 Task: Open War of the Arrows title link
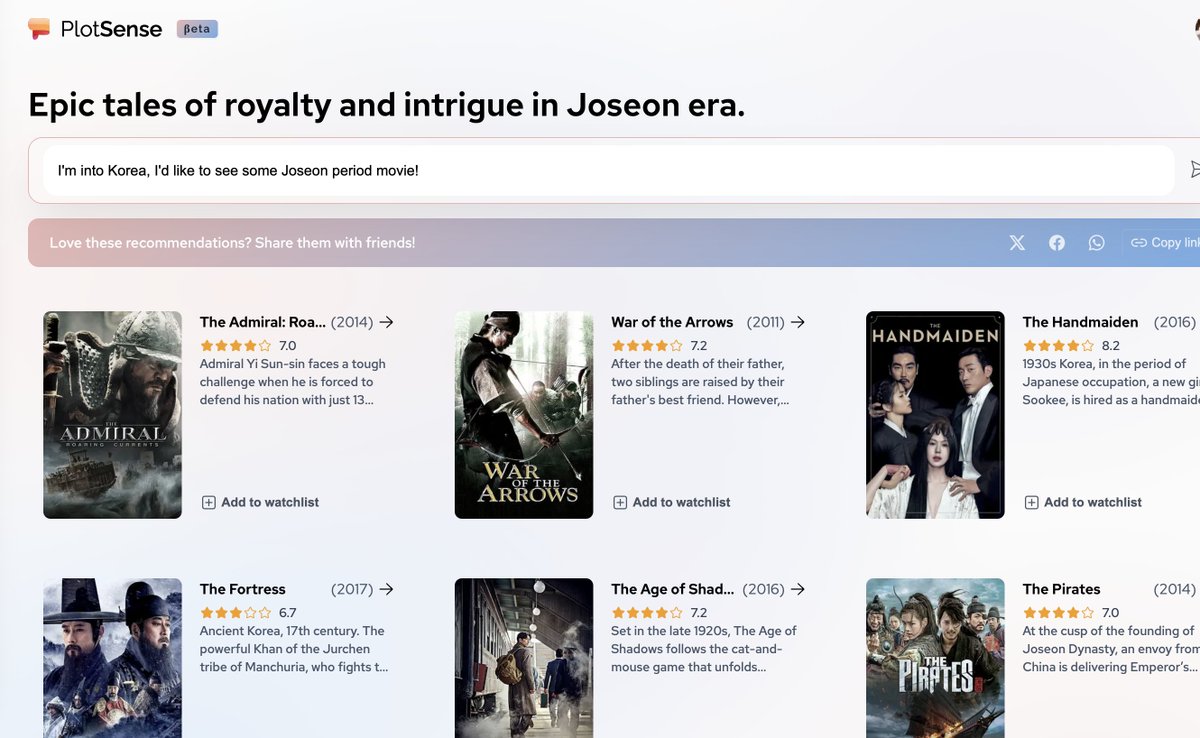(672, 322)
